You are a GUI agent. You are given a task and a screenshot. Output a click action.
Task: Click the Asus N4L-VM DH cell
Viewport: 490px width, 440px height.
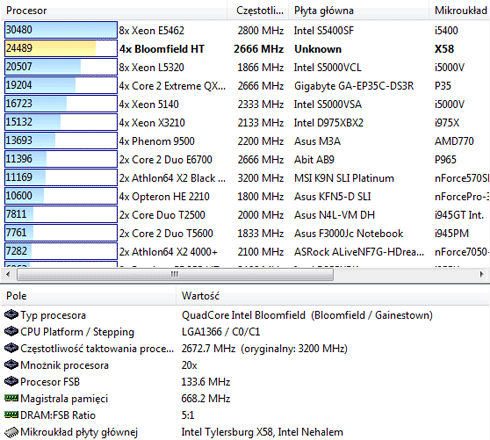pos(334,215)
